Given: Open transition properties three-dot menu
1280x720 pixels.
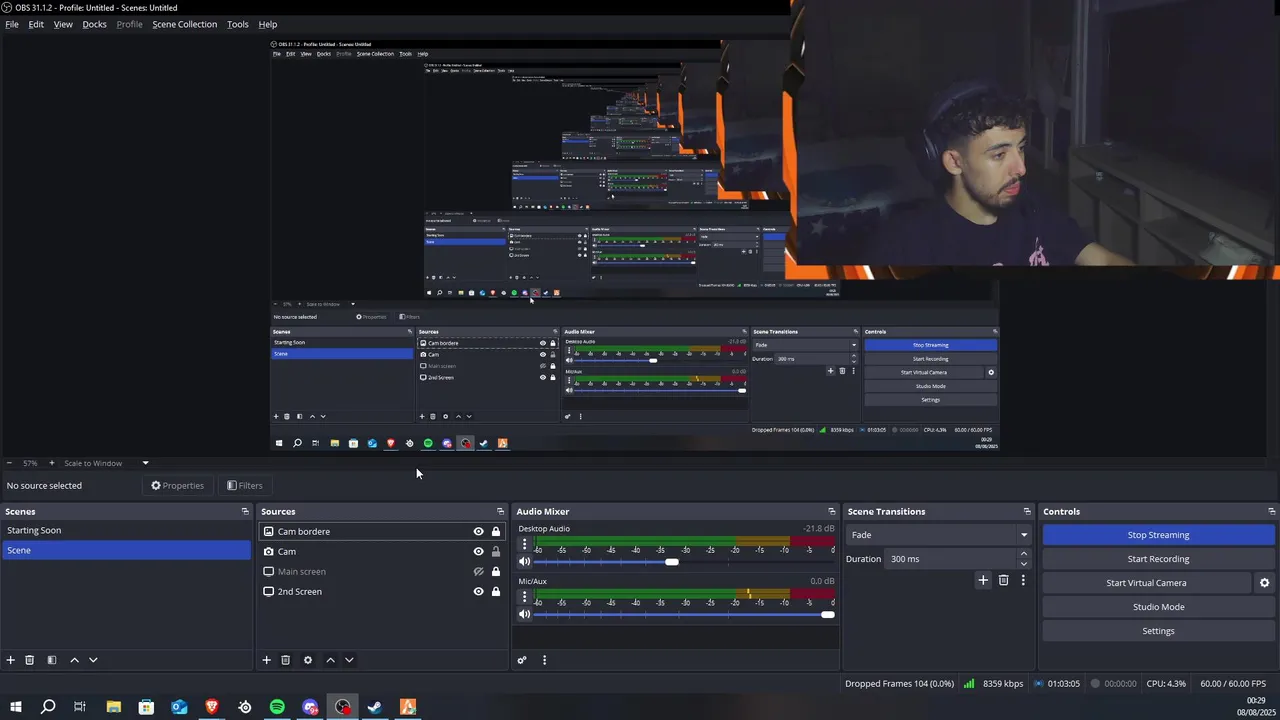Looking at the screenshot, I should click(x=1023, y=580).
